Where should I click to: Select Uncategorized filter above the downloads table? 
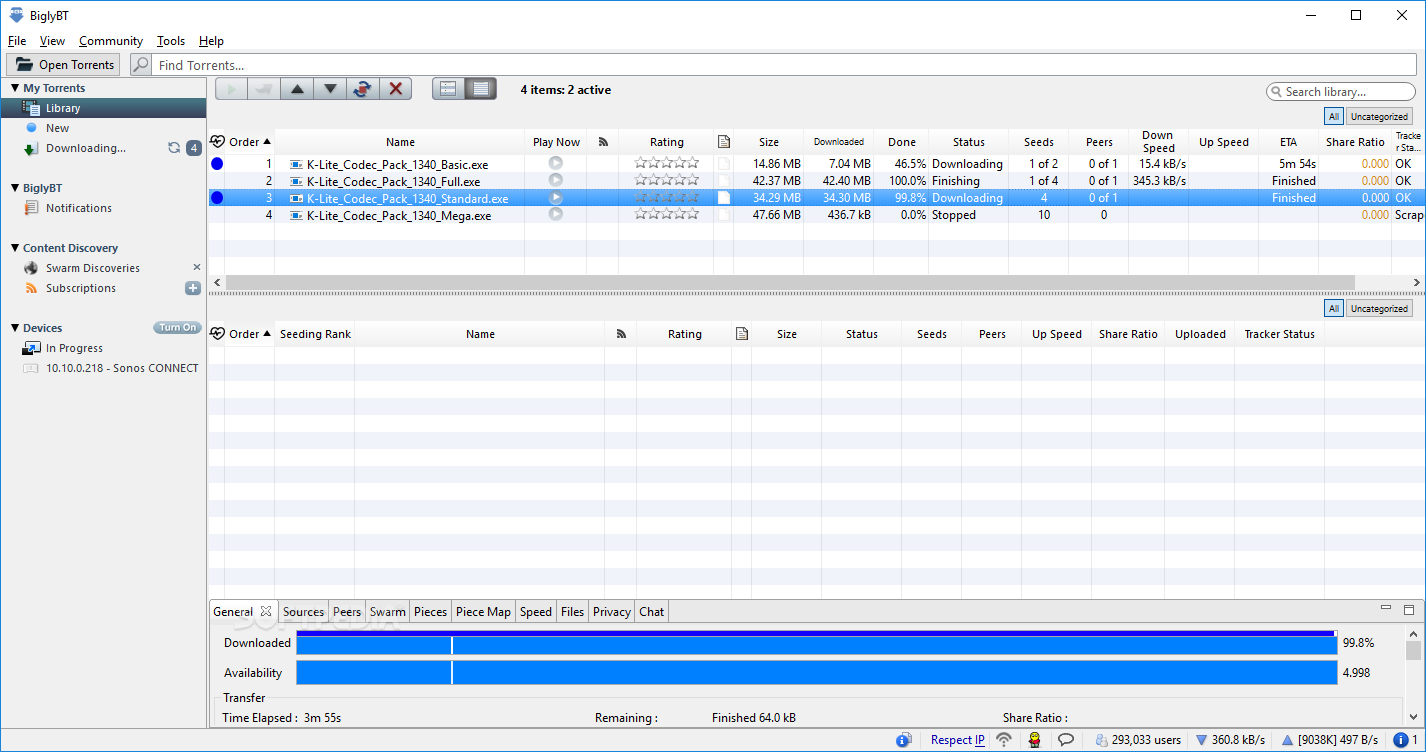click(1379, 116)
